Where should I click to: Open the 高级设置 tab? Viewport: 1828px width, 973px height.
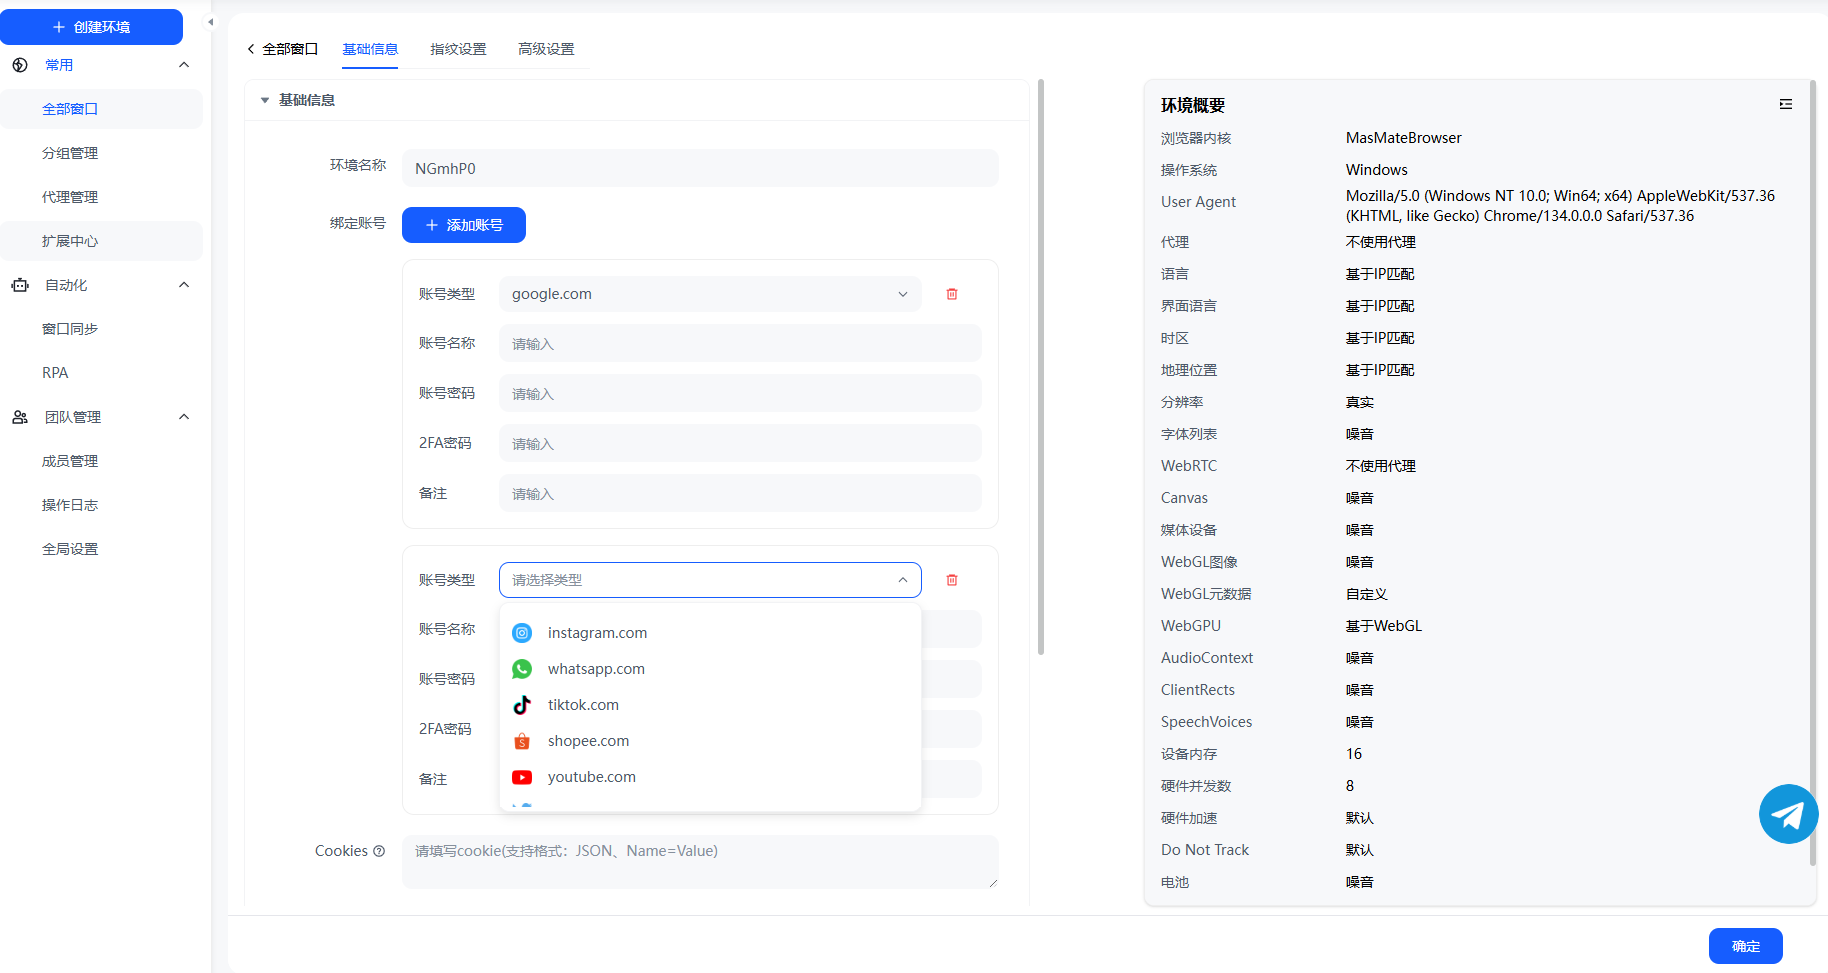[x=546, y=49]
